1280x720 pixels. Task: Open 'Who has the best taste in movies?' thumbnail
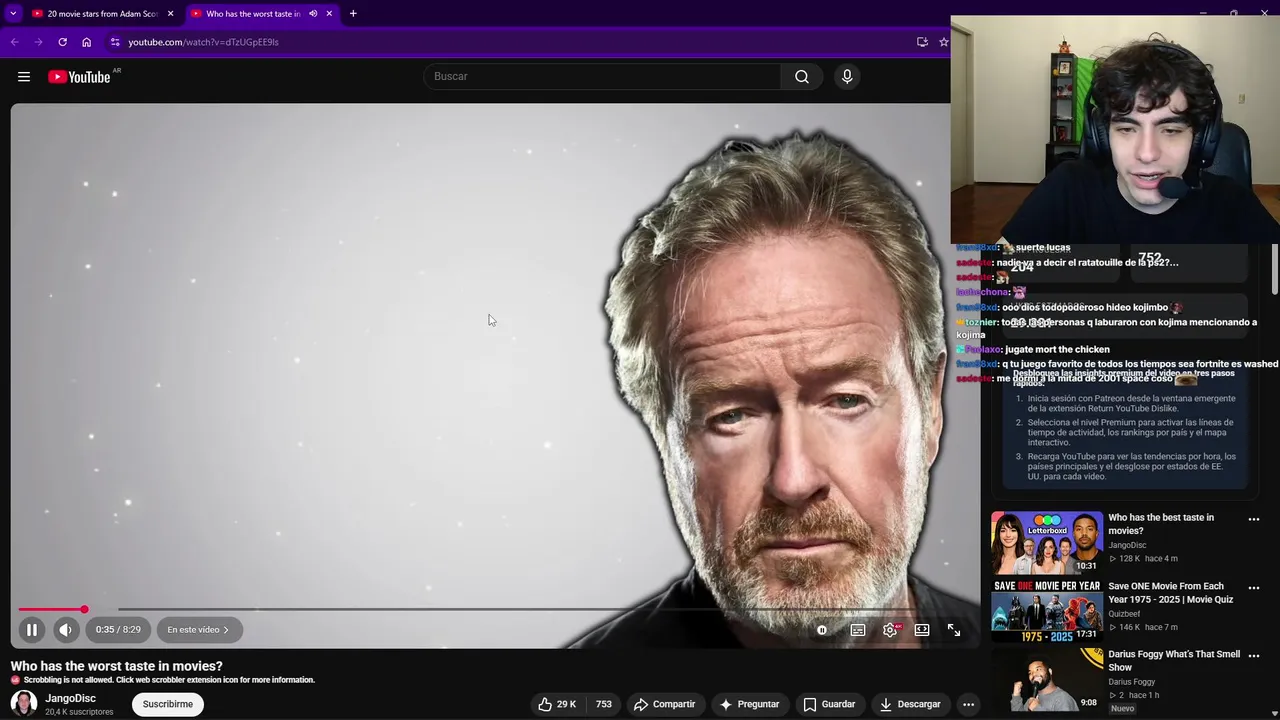click(x=1047, y=542)
